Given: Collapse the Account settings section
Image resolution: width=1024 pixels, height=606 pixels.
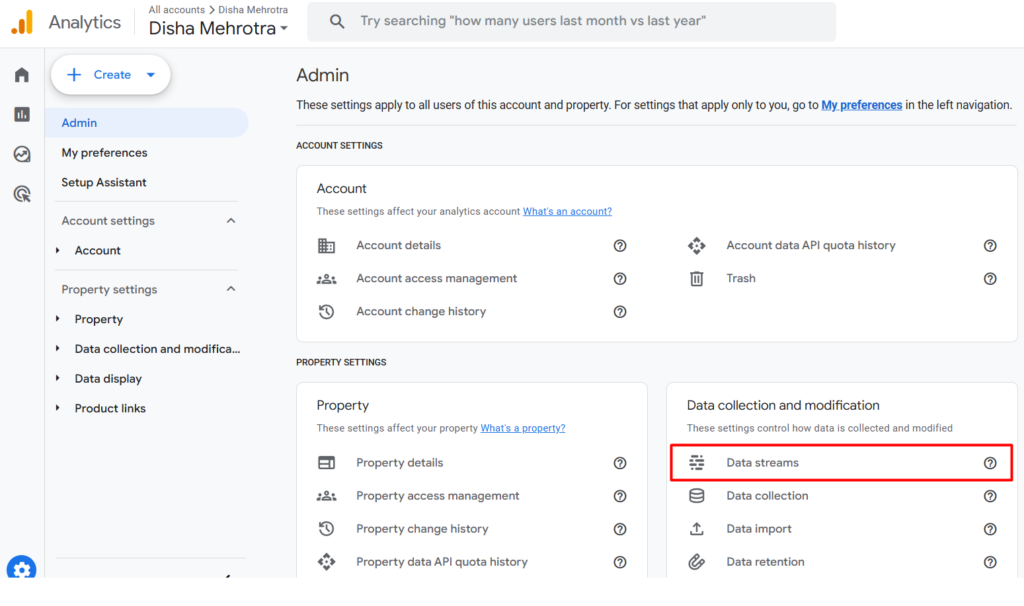Looking at the screenshot, I should click(231, 221).
